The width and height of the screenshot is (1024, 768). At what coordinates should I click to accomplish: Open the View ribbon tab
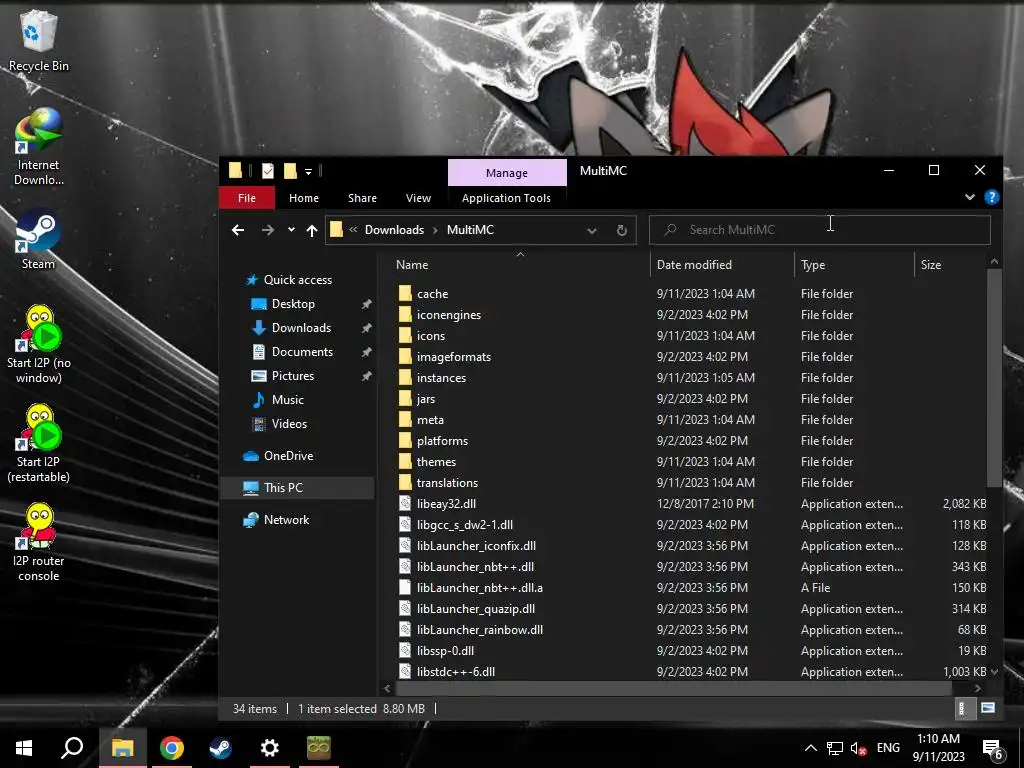[x=418, y=198]
